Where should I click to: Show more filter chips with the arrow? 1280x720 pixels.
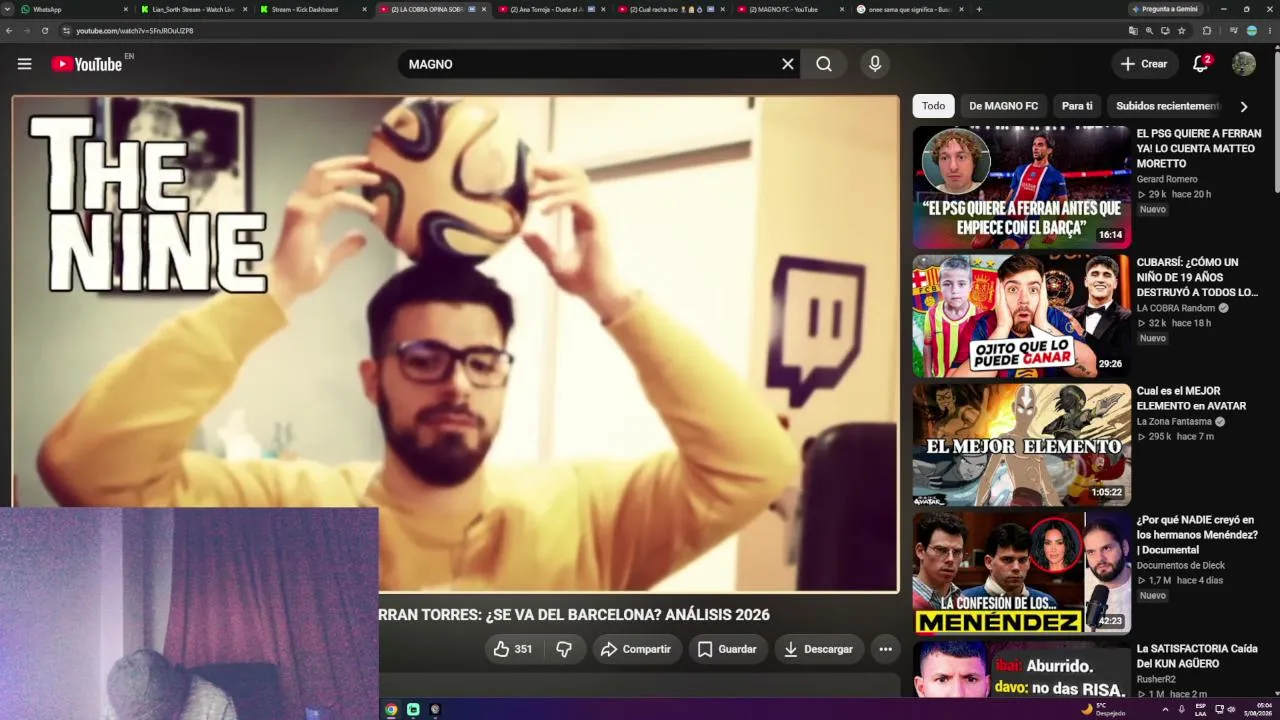[x=1244, y=106]
